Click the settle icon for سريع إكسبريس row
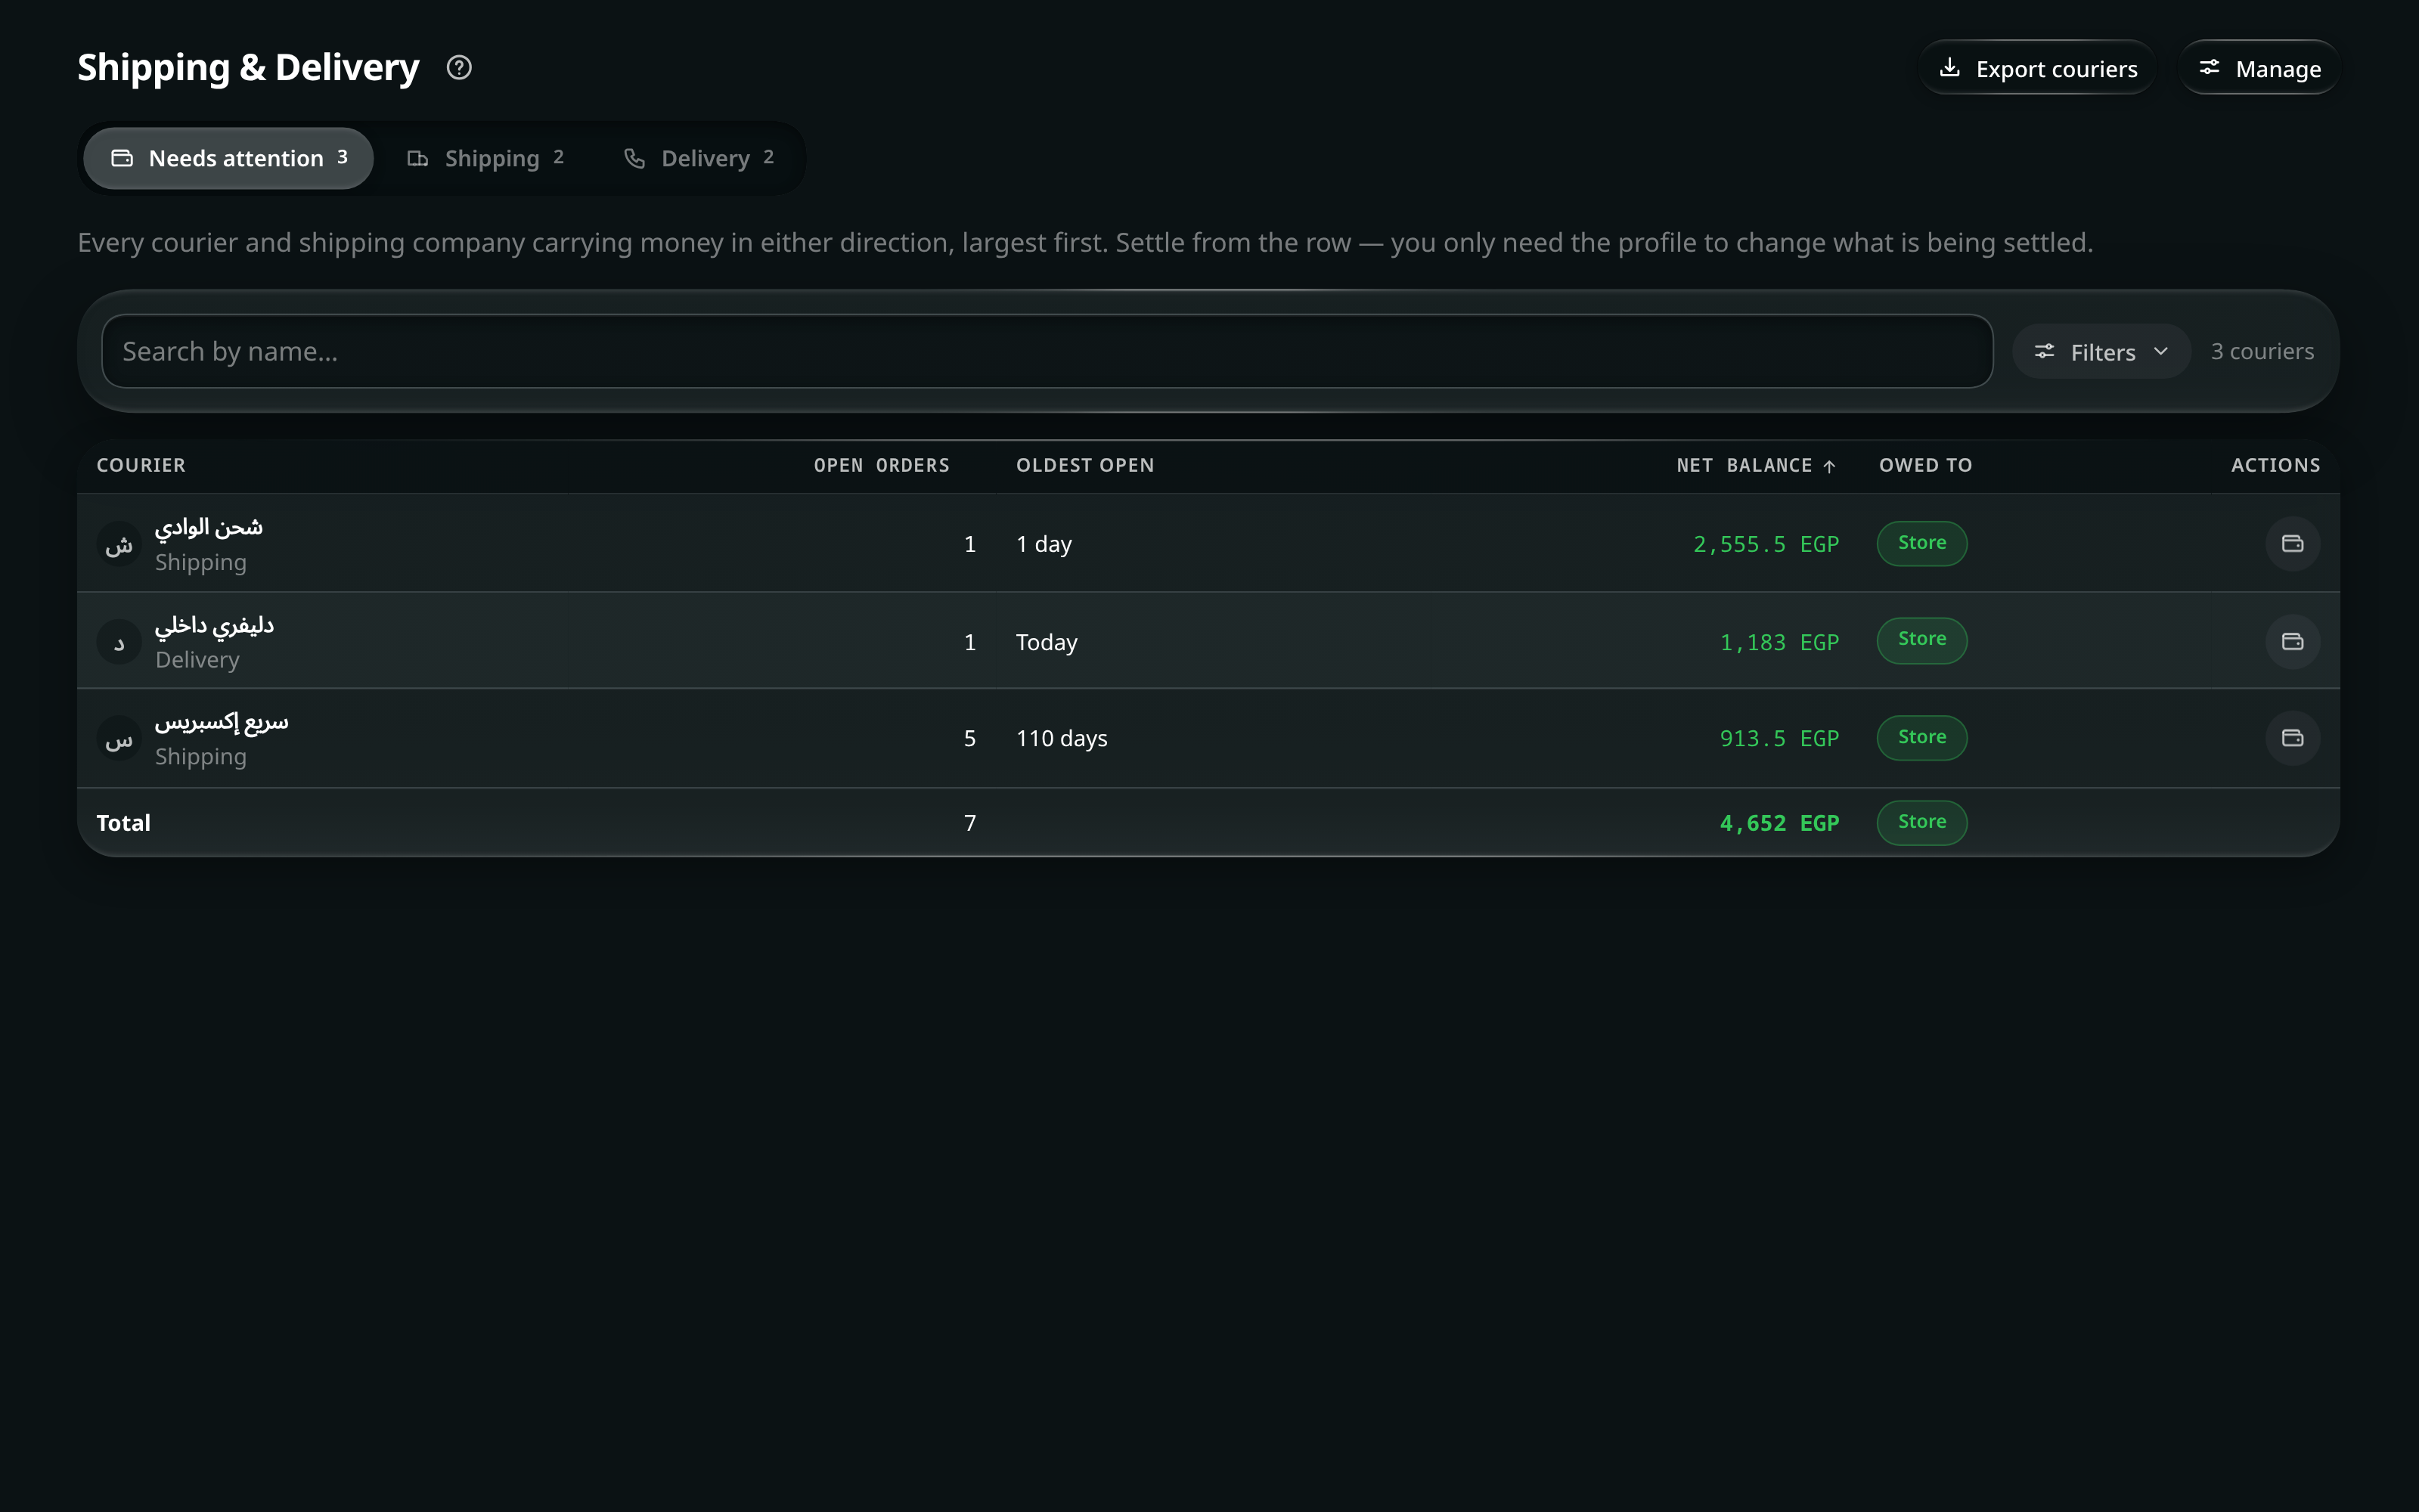 (2292, 738)
